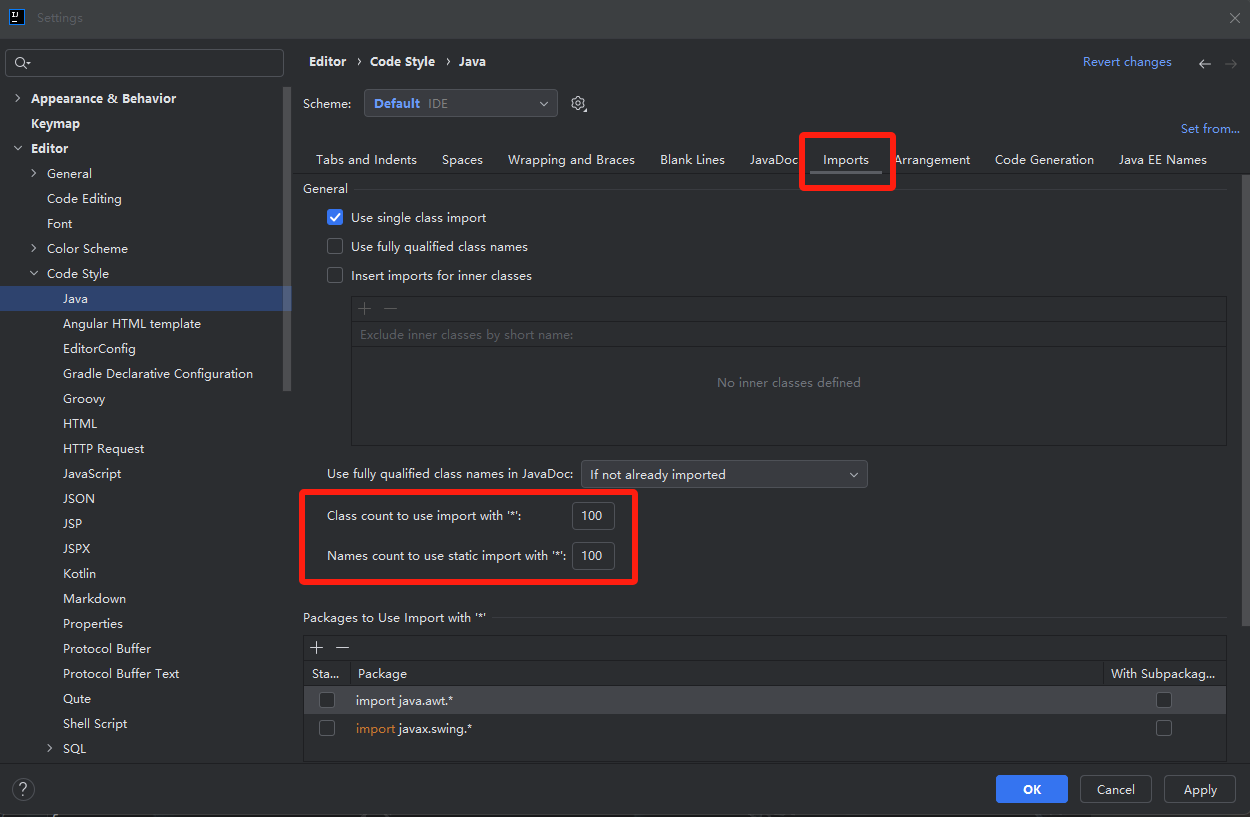Open Angular HTML template code style
Image resolution: width=1250 pixels, height=817 pixels.
[132, 323]
